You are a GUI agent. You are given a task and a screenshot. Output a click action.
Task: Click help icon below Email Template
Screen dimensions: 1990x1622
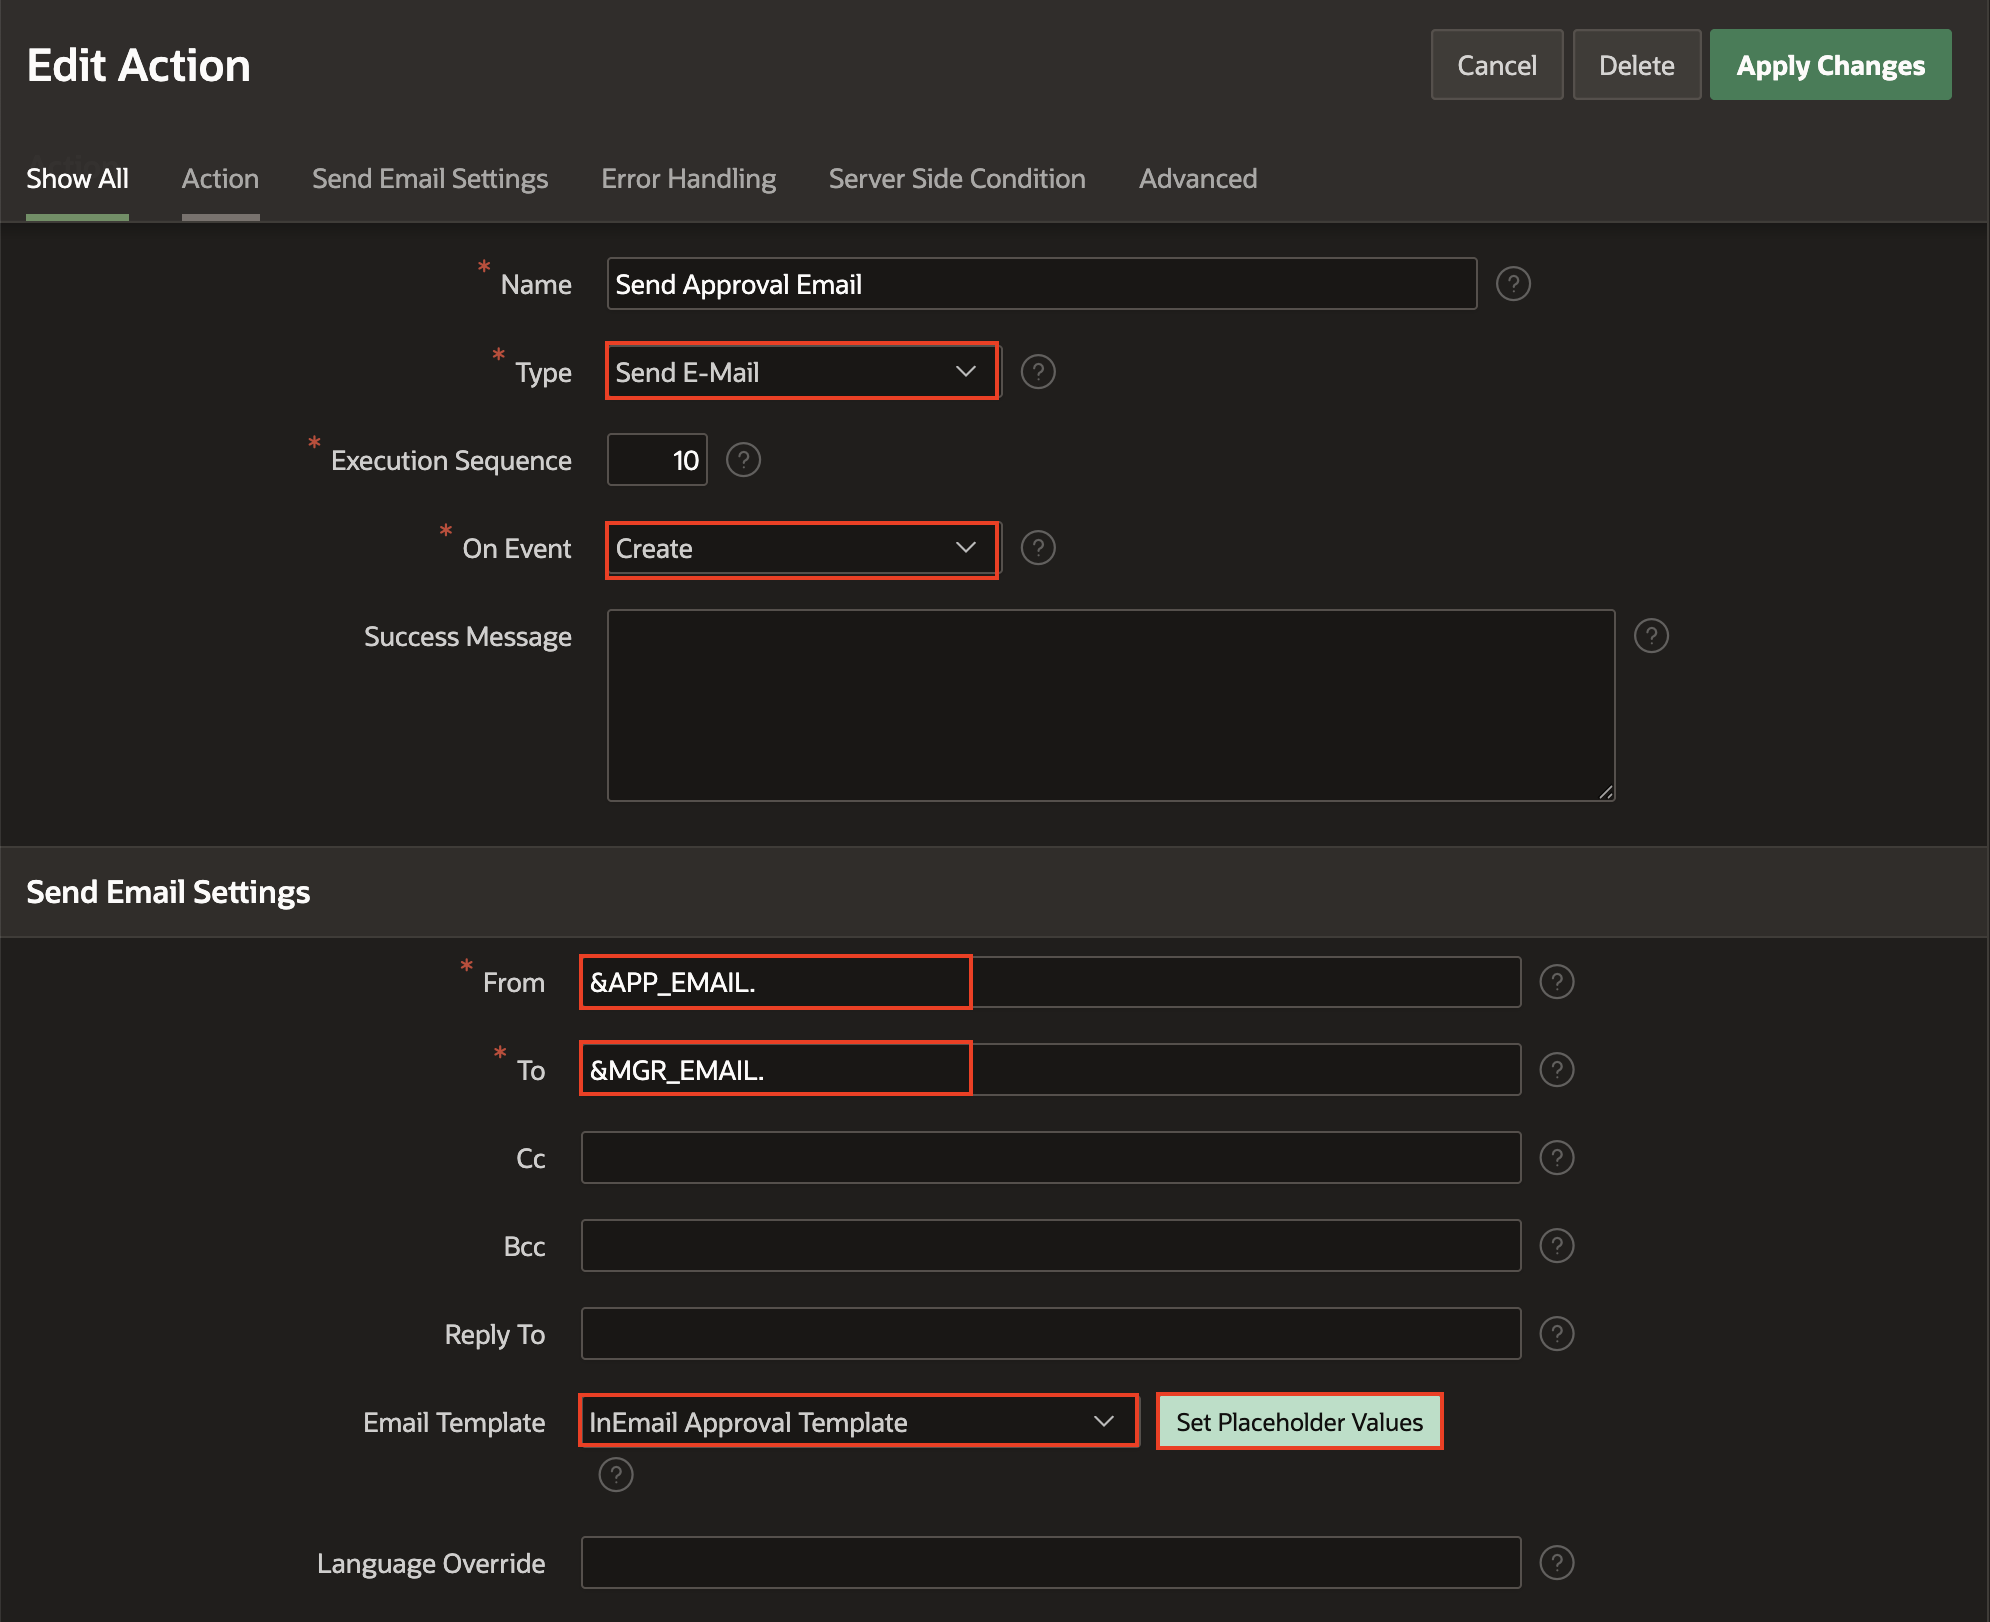(616, 1474)
